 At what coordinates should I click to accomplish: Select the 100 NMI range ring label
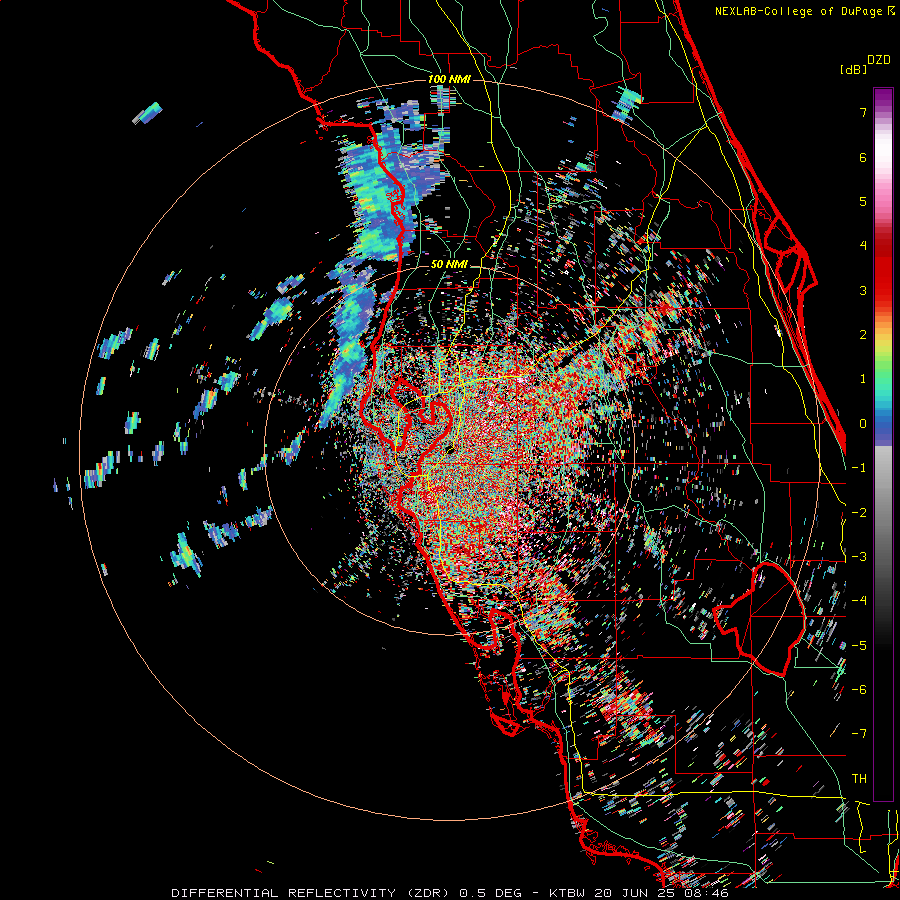coord(449,79)
